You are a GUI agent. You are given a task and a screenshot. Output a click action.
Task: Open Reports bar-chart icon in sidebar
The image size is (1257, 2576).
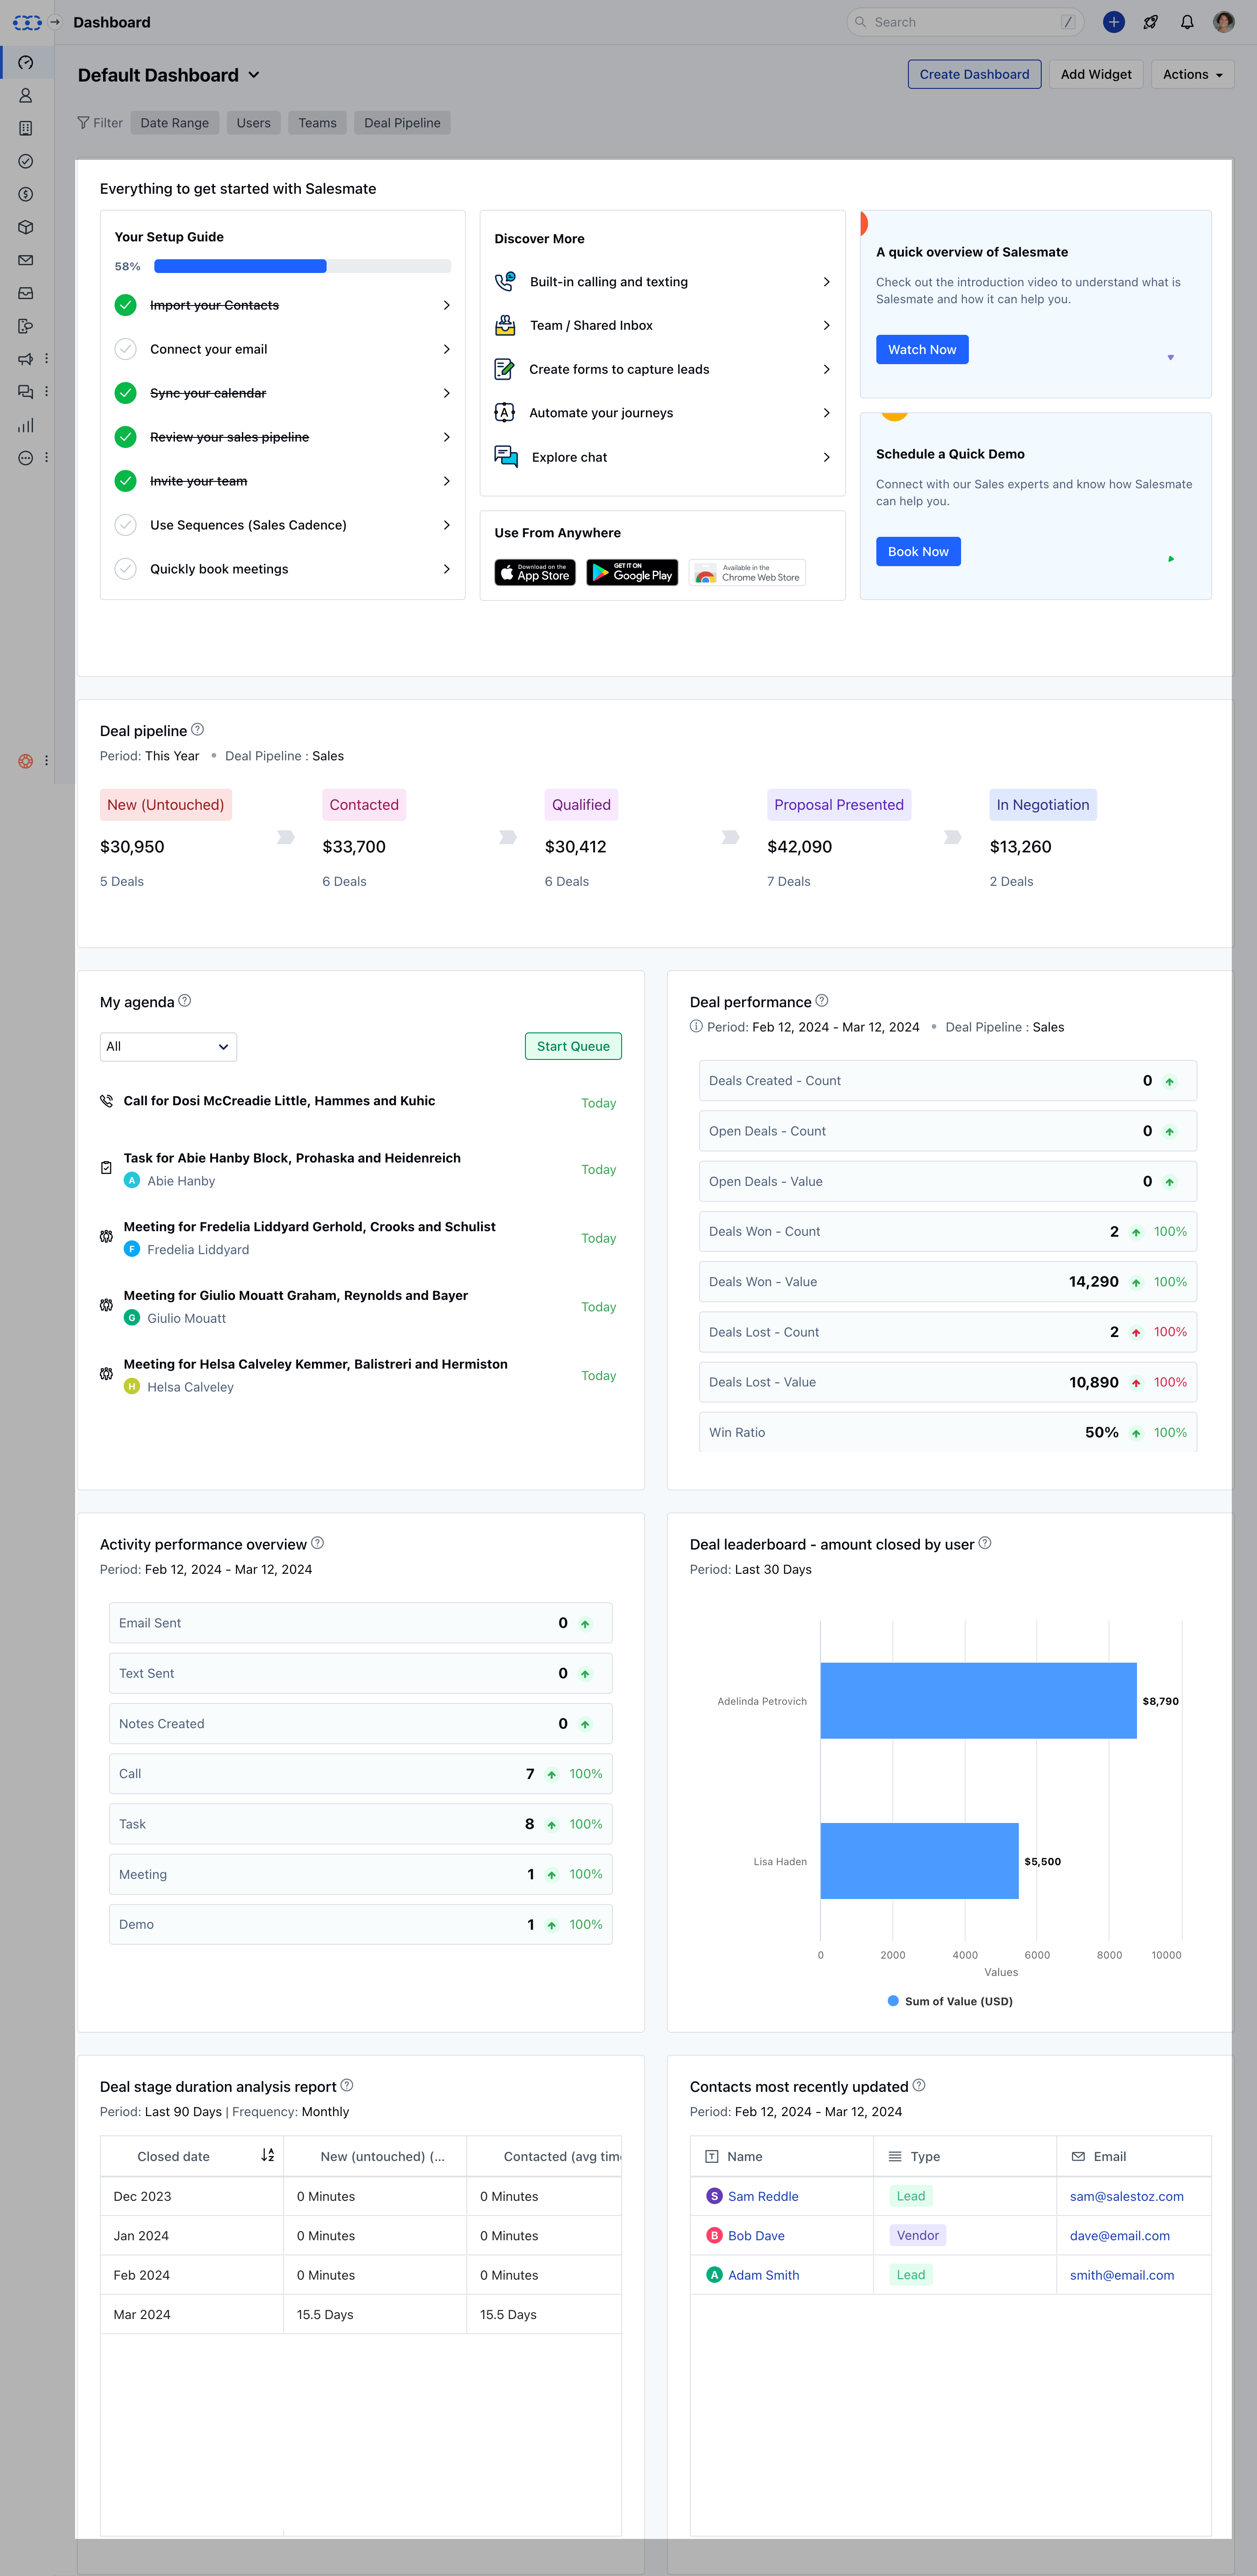(26, 425)
